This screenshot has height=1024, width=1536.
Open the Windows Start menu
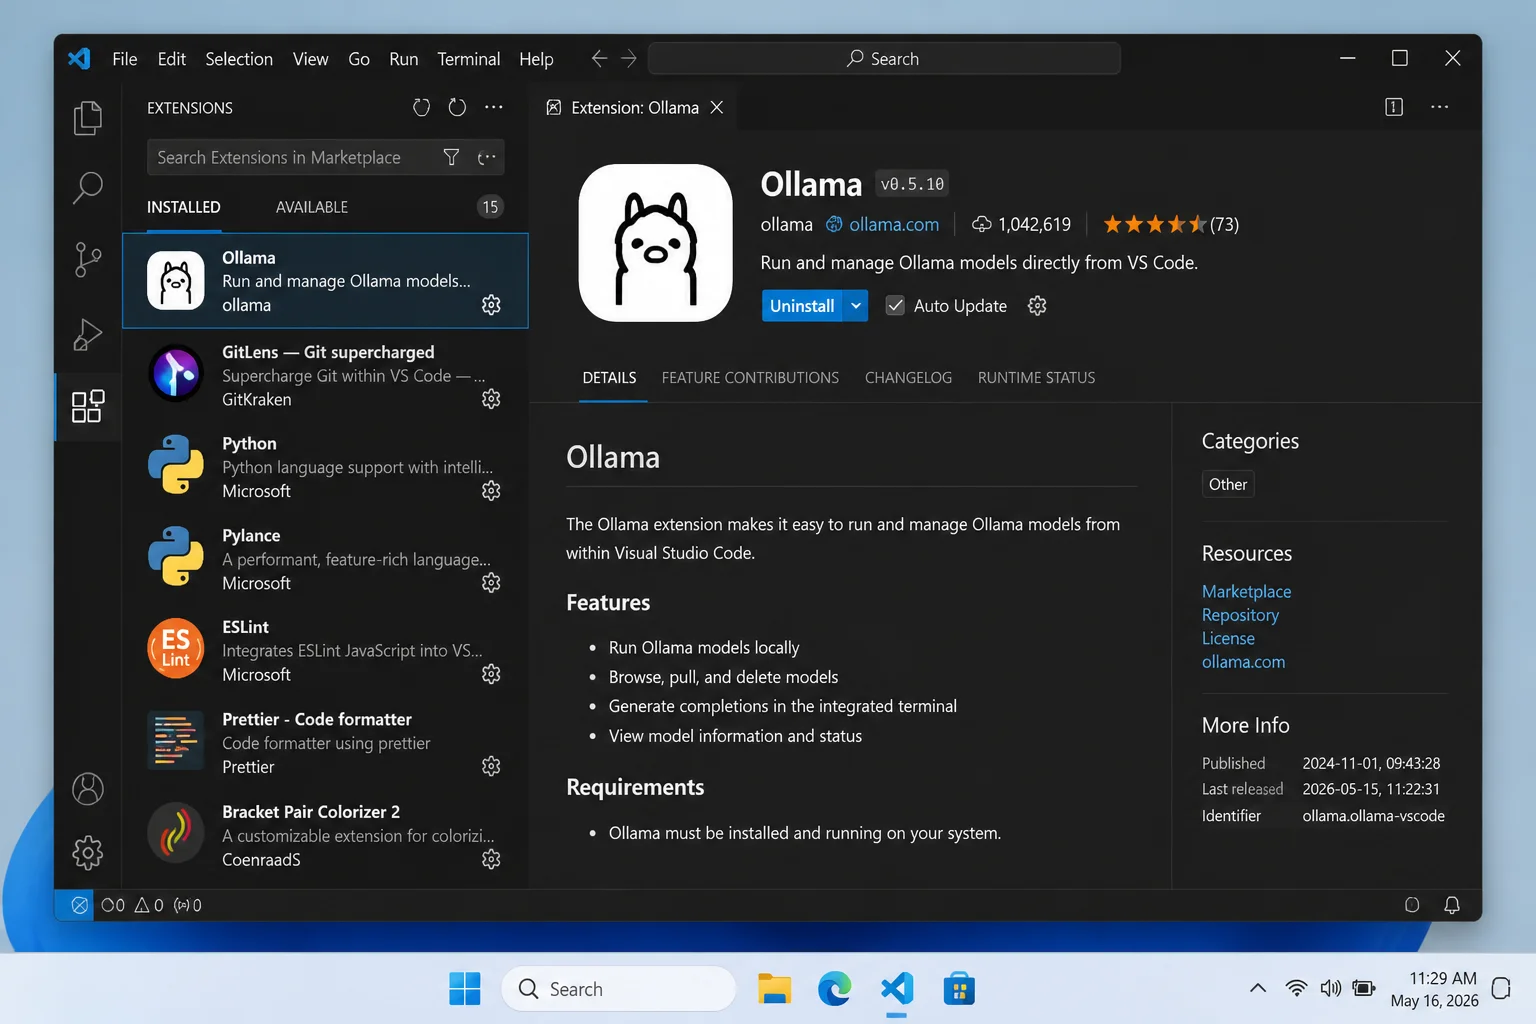pyautogui.click(x=464, y=989)
